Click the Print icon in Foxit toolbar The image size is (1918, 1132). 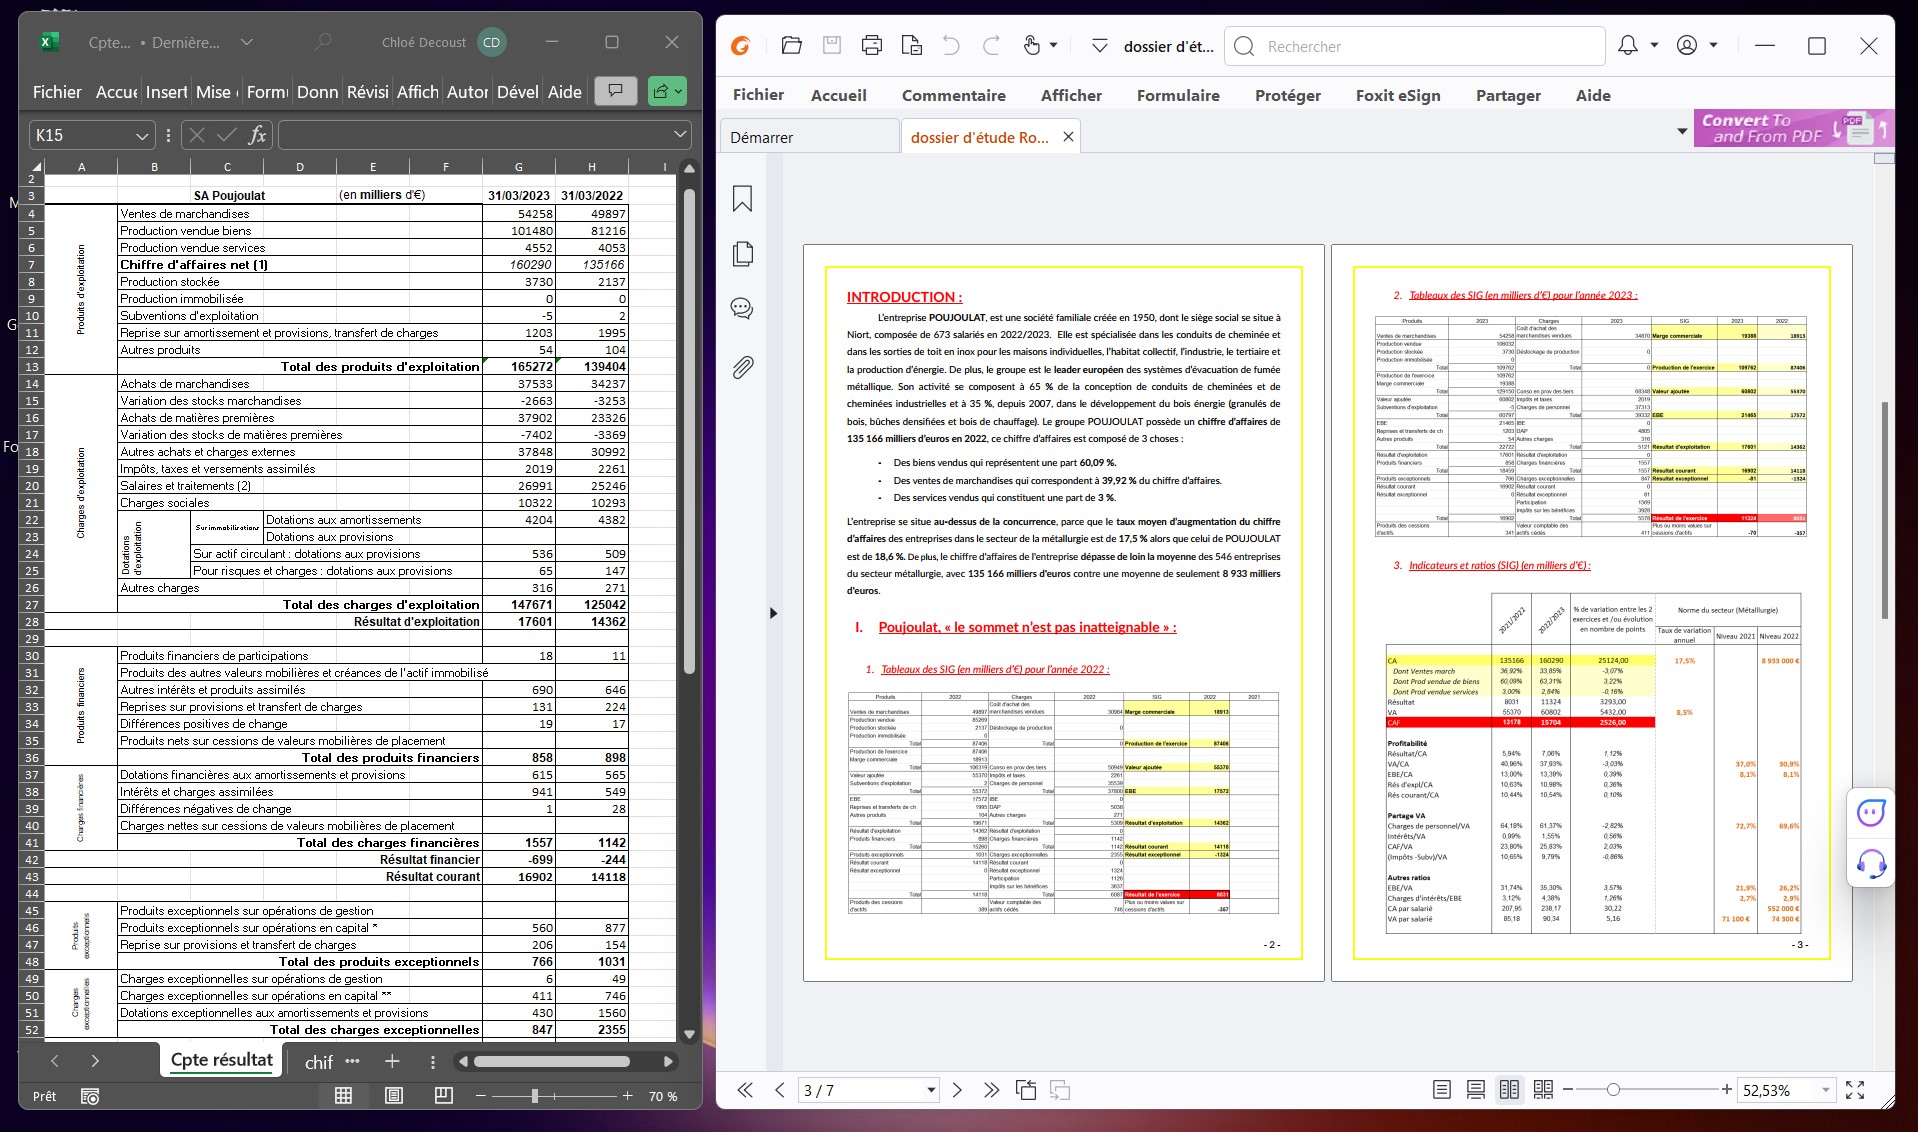click(871, 45)
